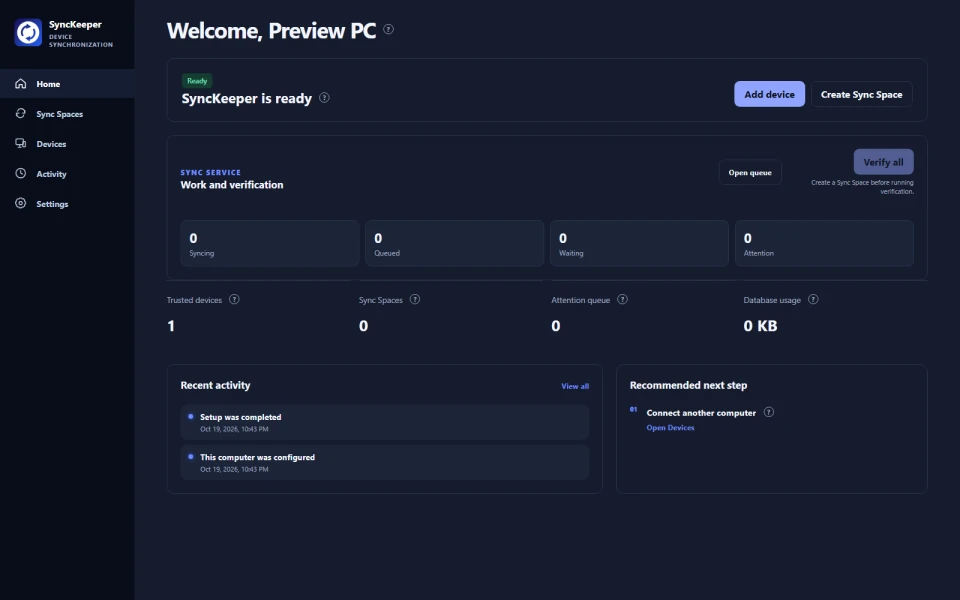Click the Recommended next step heading
960x600 pixels.
[x=688, y=385]
